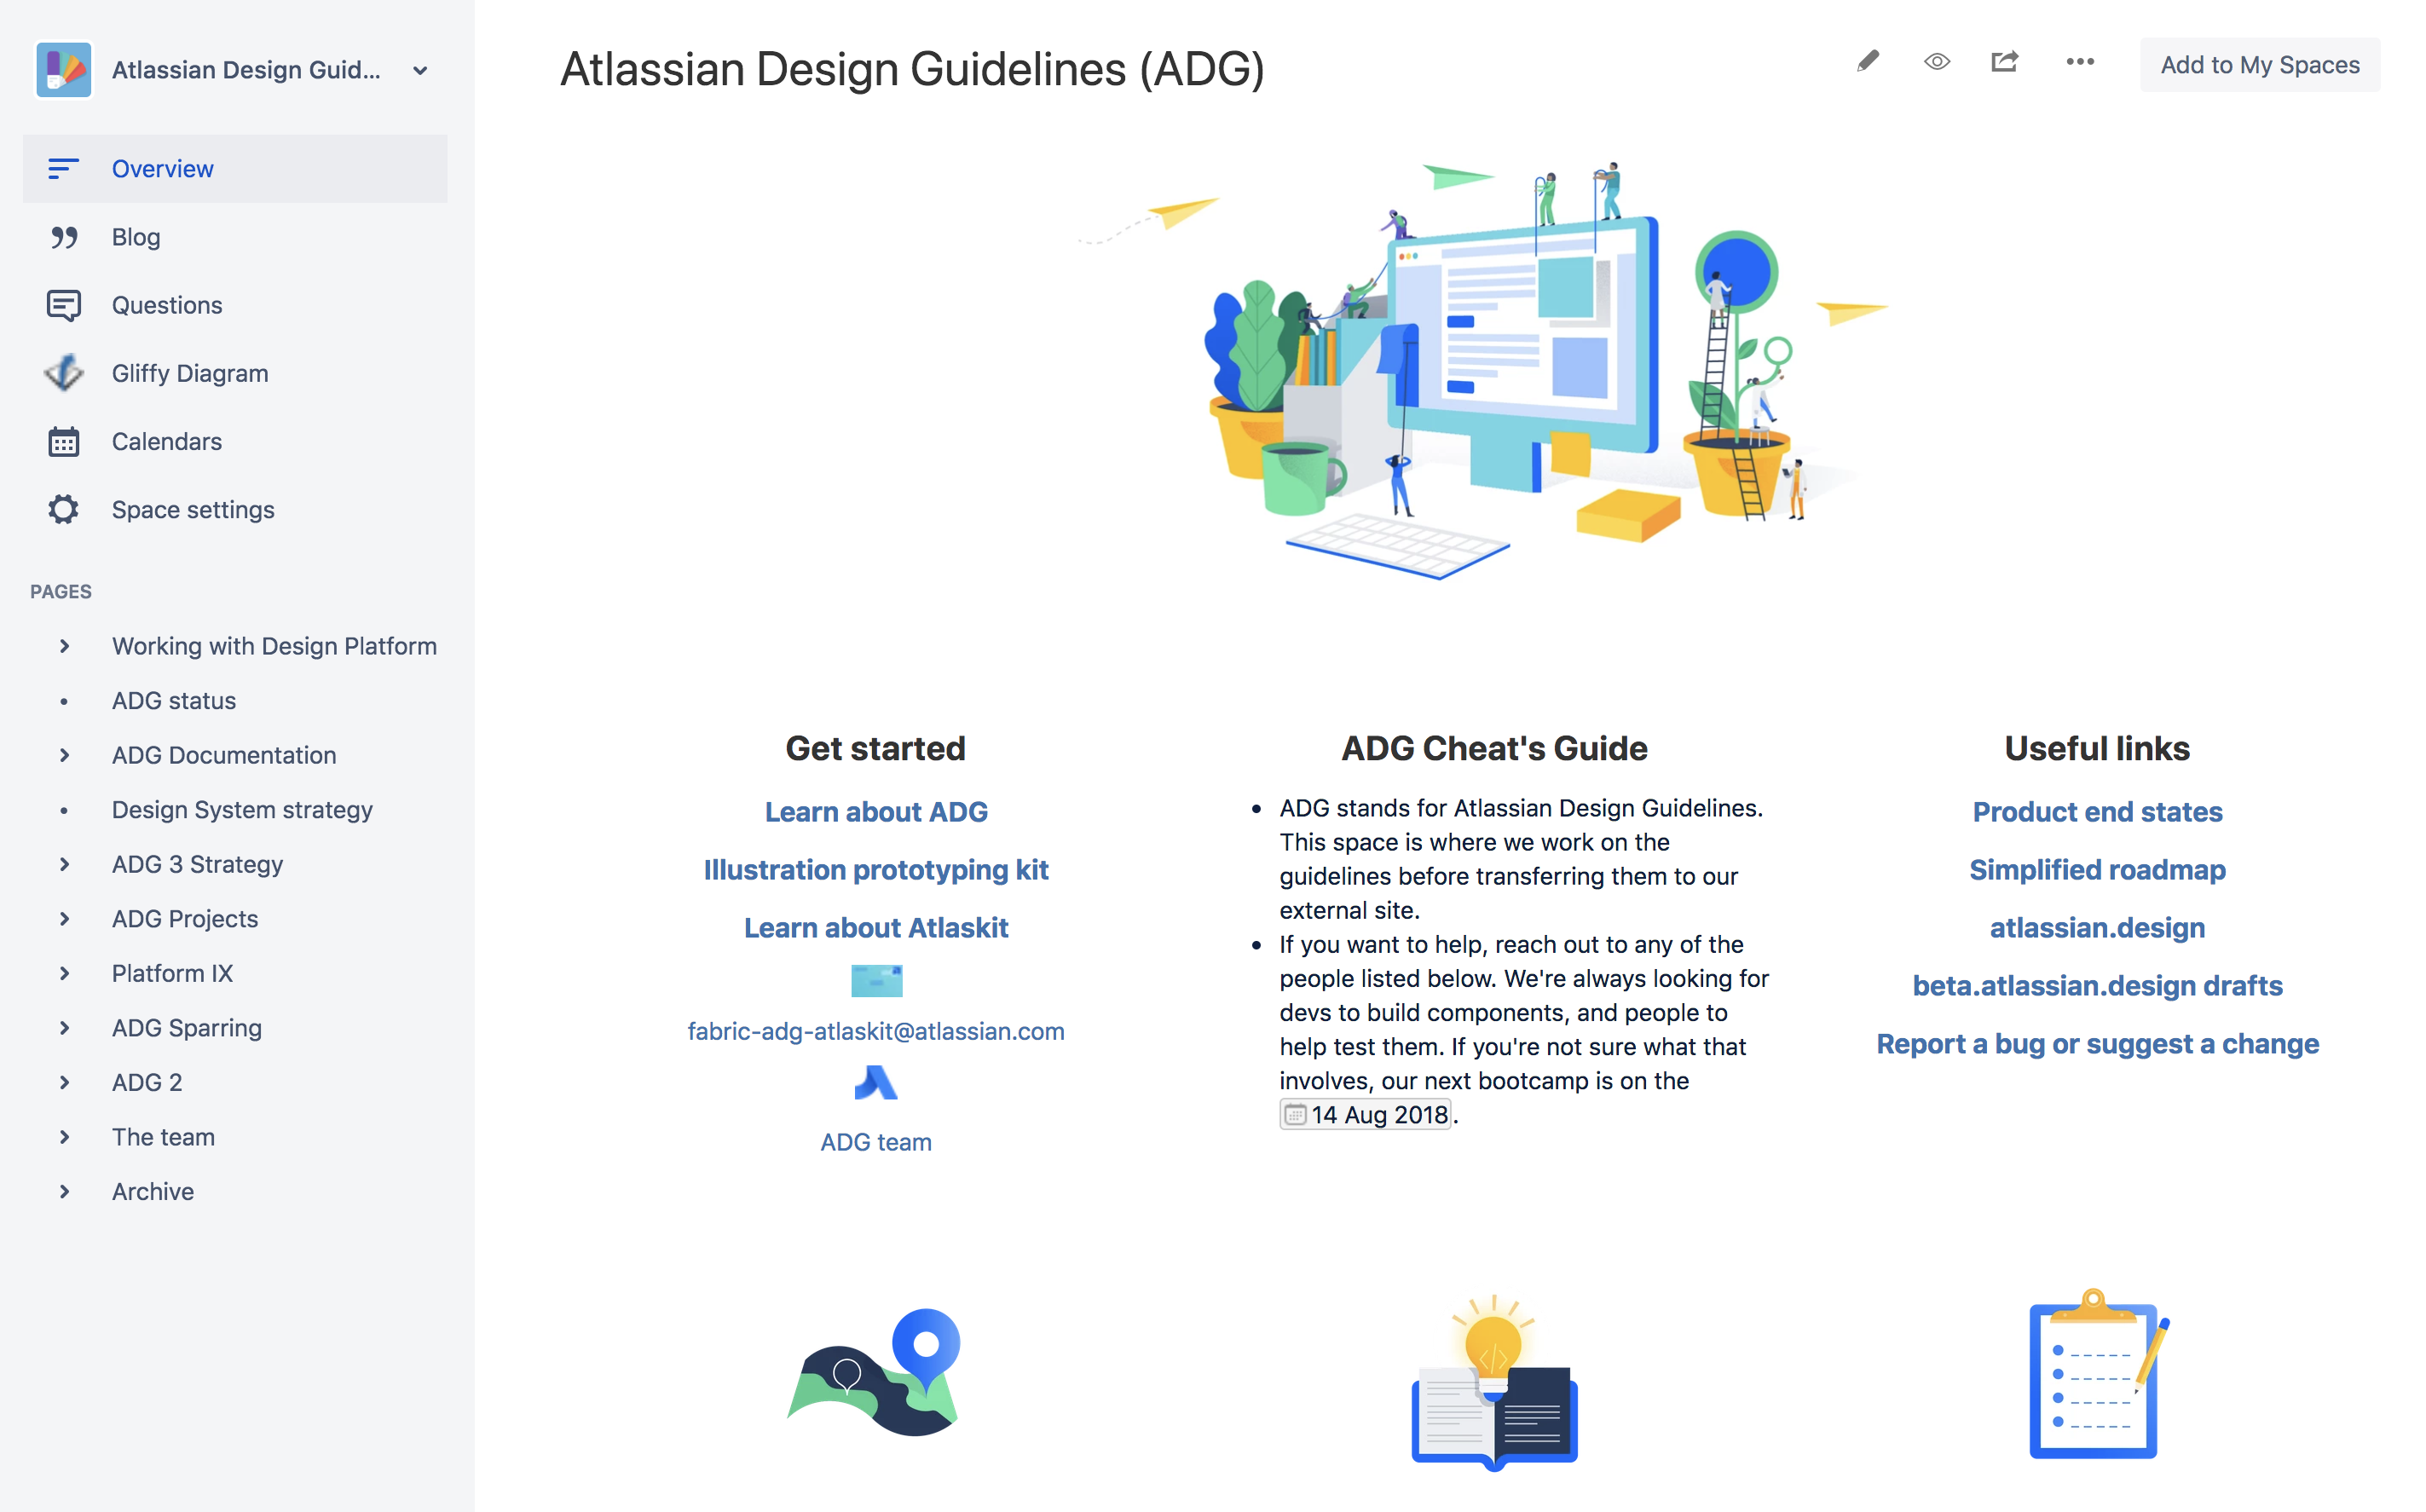Expand the ADG 3 Strategy page

(x=63, y=864)
